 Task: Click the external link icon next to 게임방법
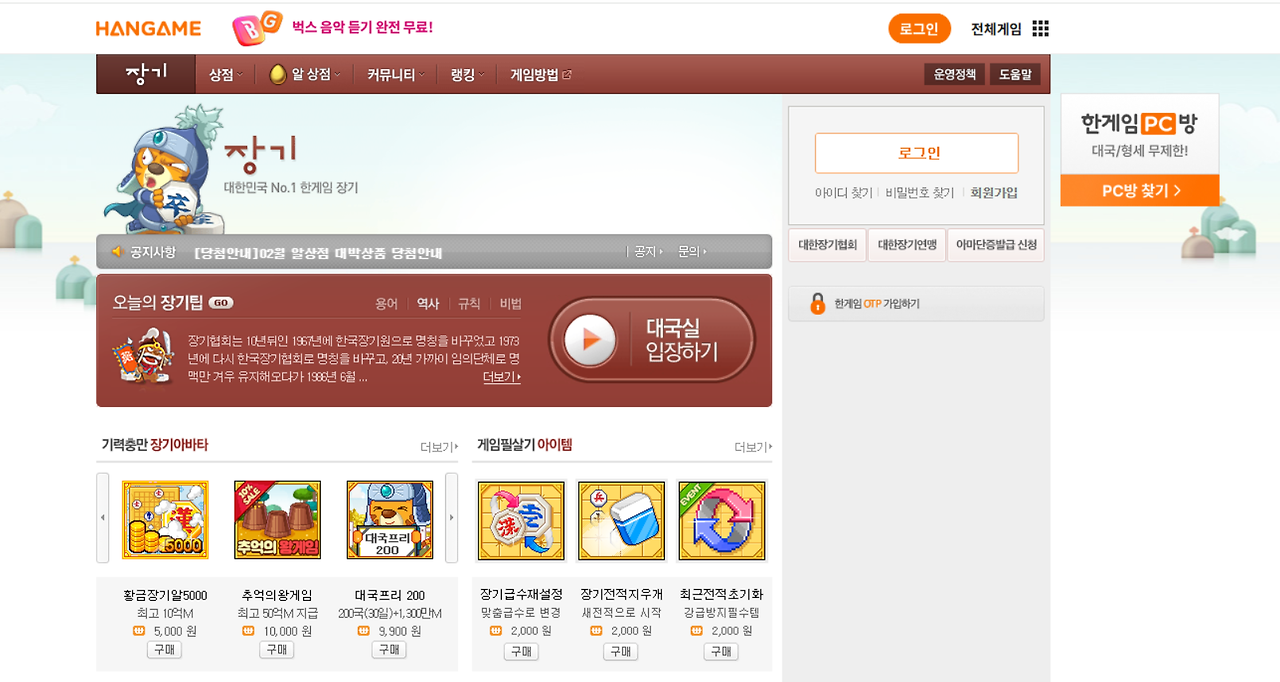click(567, 74)
